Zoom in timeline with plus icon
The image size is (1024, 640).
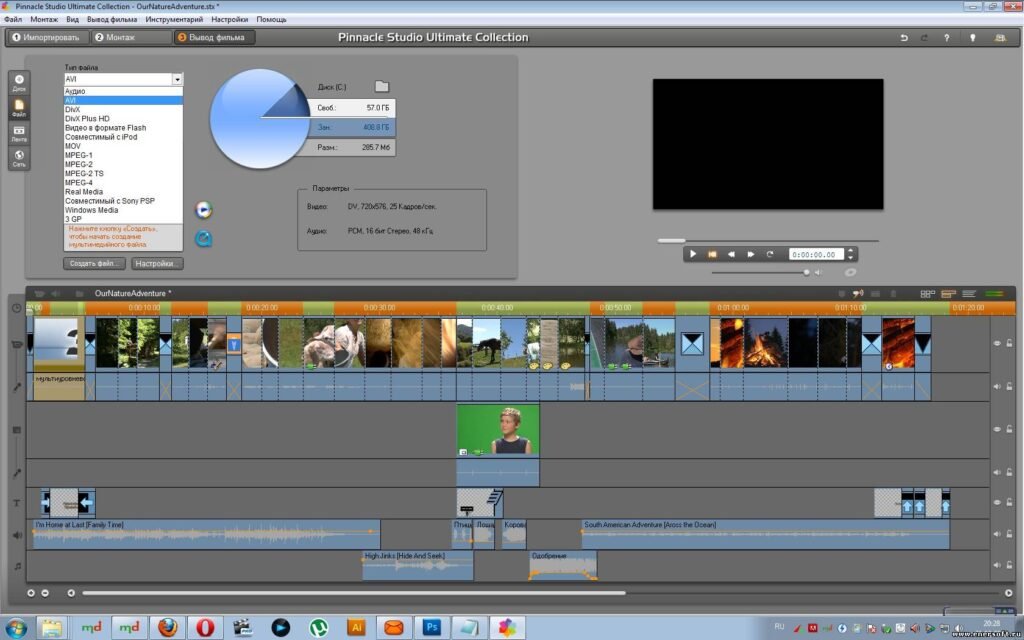31,593
